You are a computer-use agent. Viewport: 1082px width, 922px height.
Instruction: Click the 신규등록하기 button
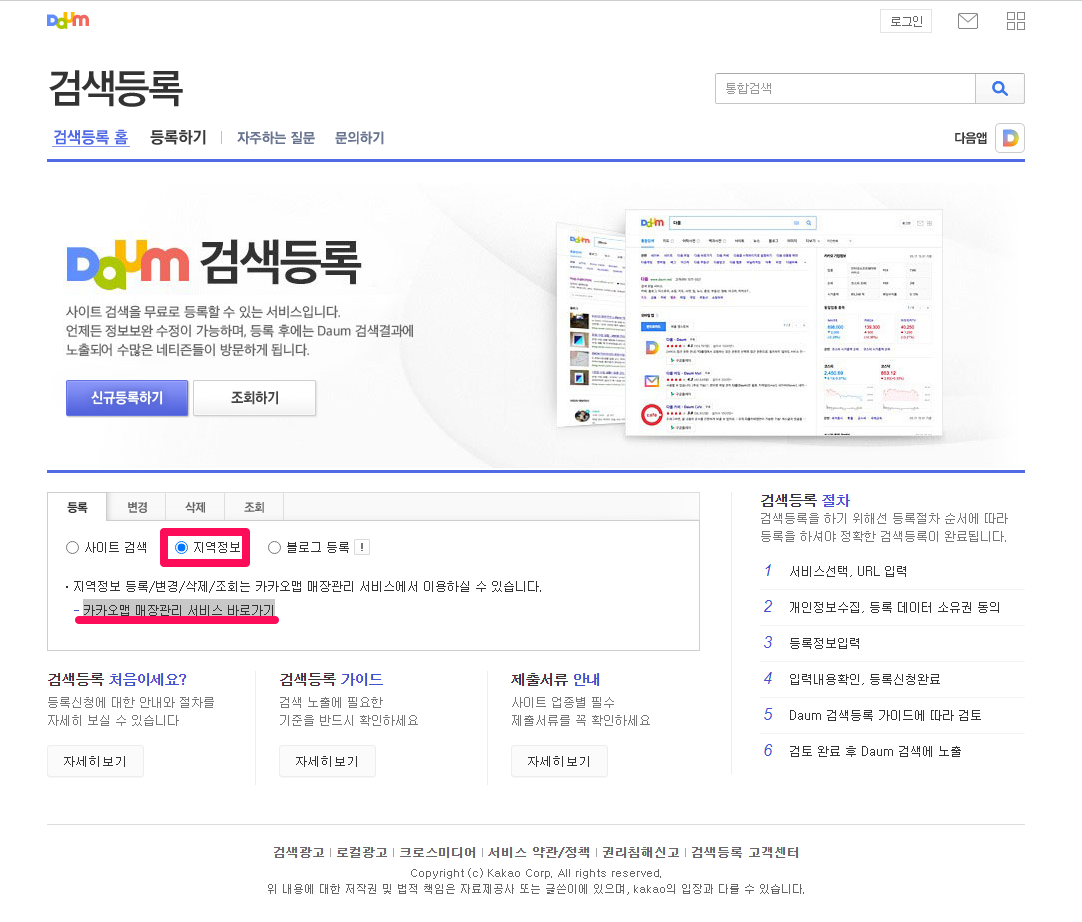(126, 397)
